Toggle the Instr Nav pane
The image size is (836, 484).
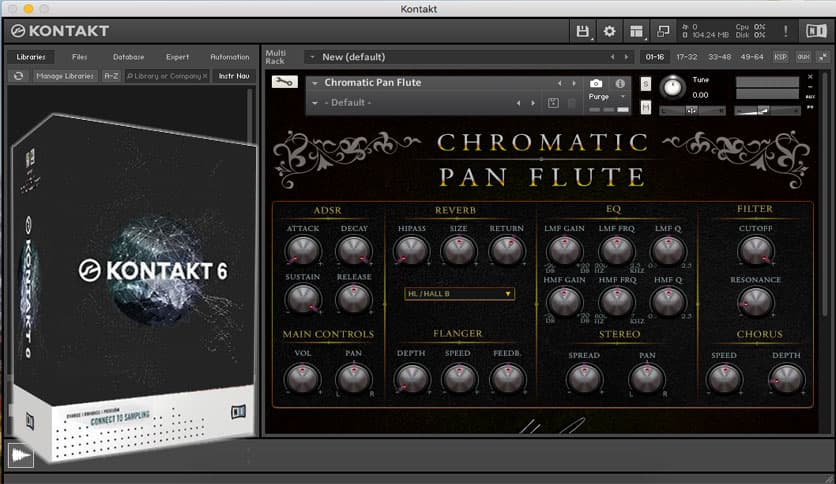pyautogui.click(x=234, y=76)
